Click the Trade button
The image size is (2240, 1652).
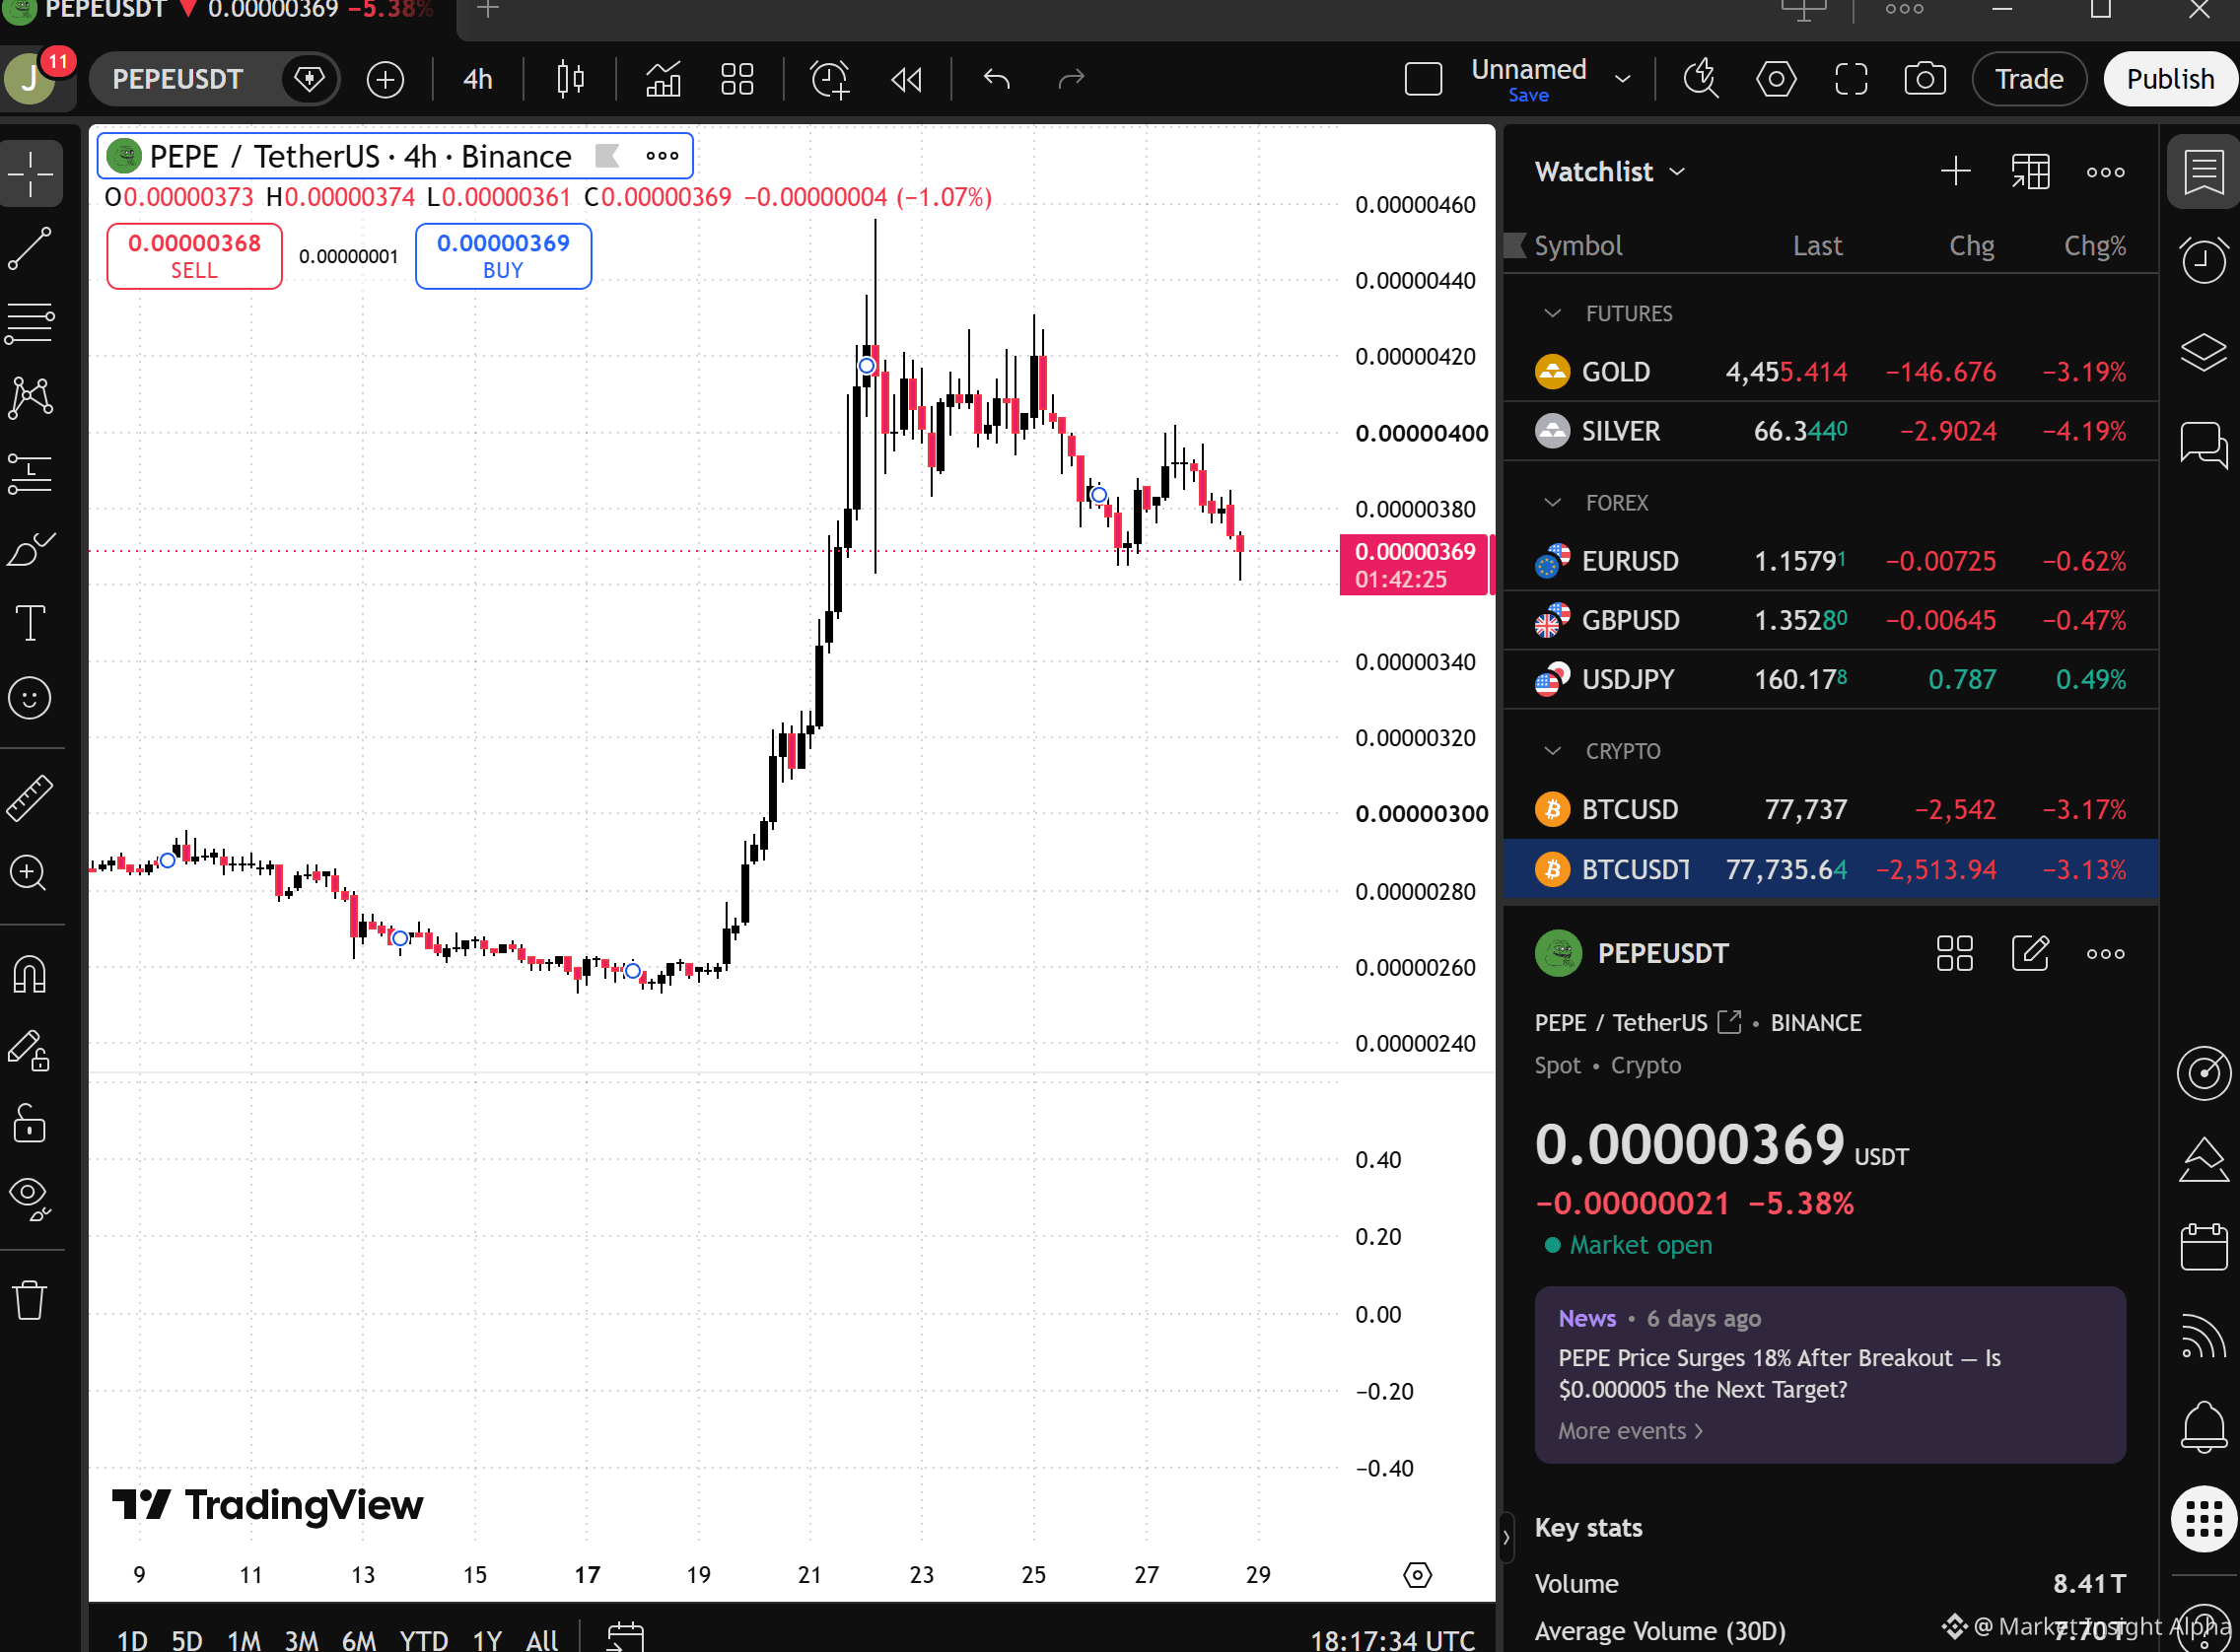click(x=2029, y=79)
